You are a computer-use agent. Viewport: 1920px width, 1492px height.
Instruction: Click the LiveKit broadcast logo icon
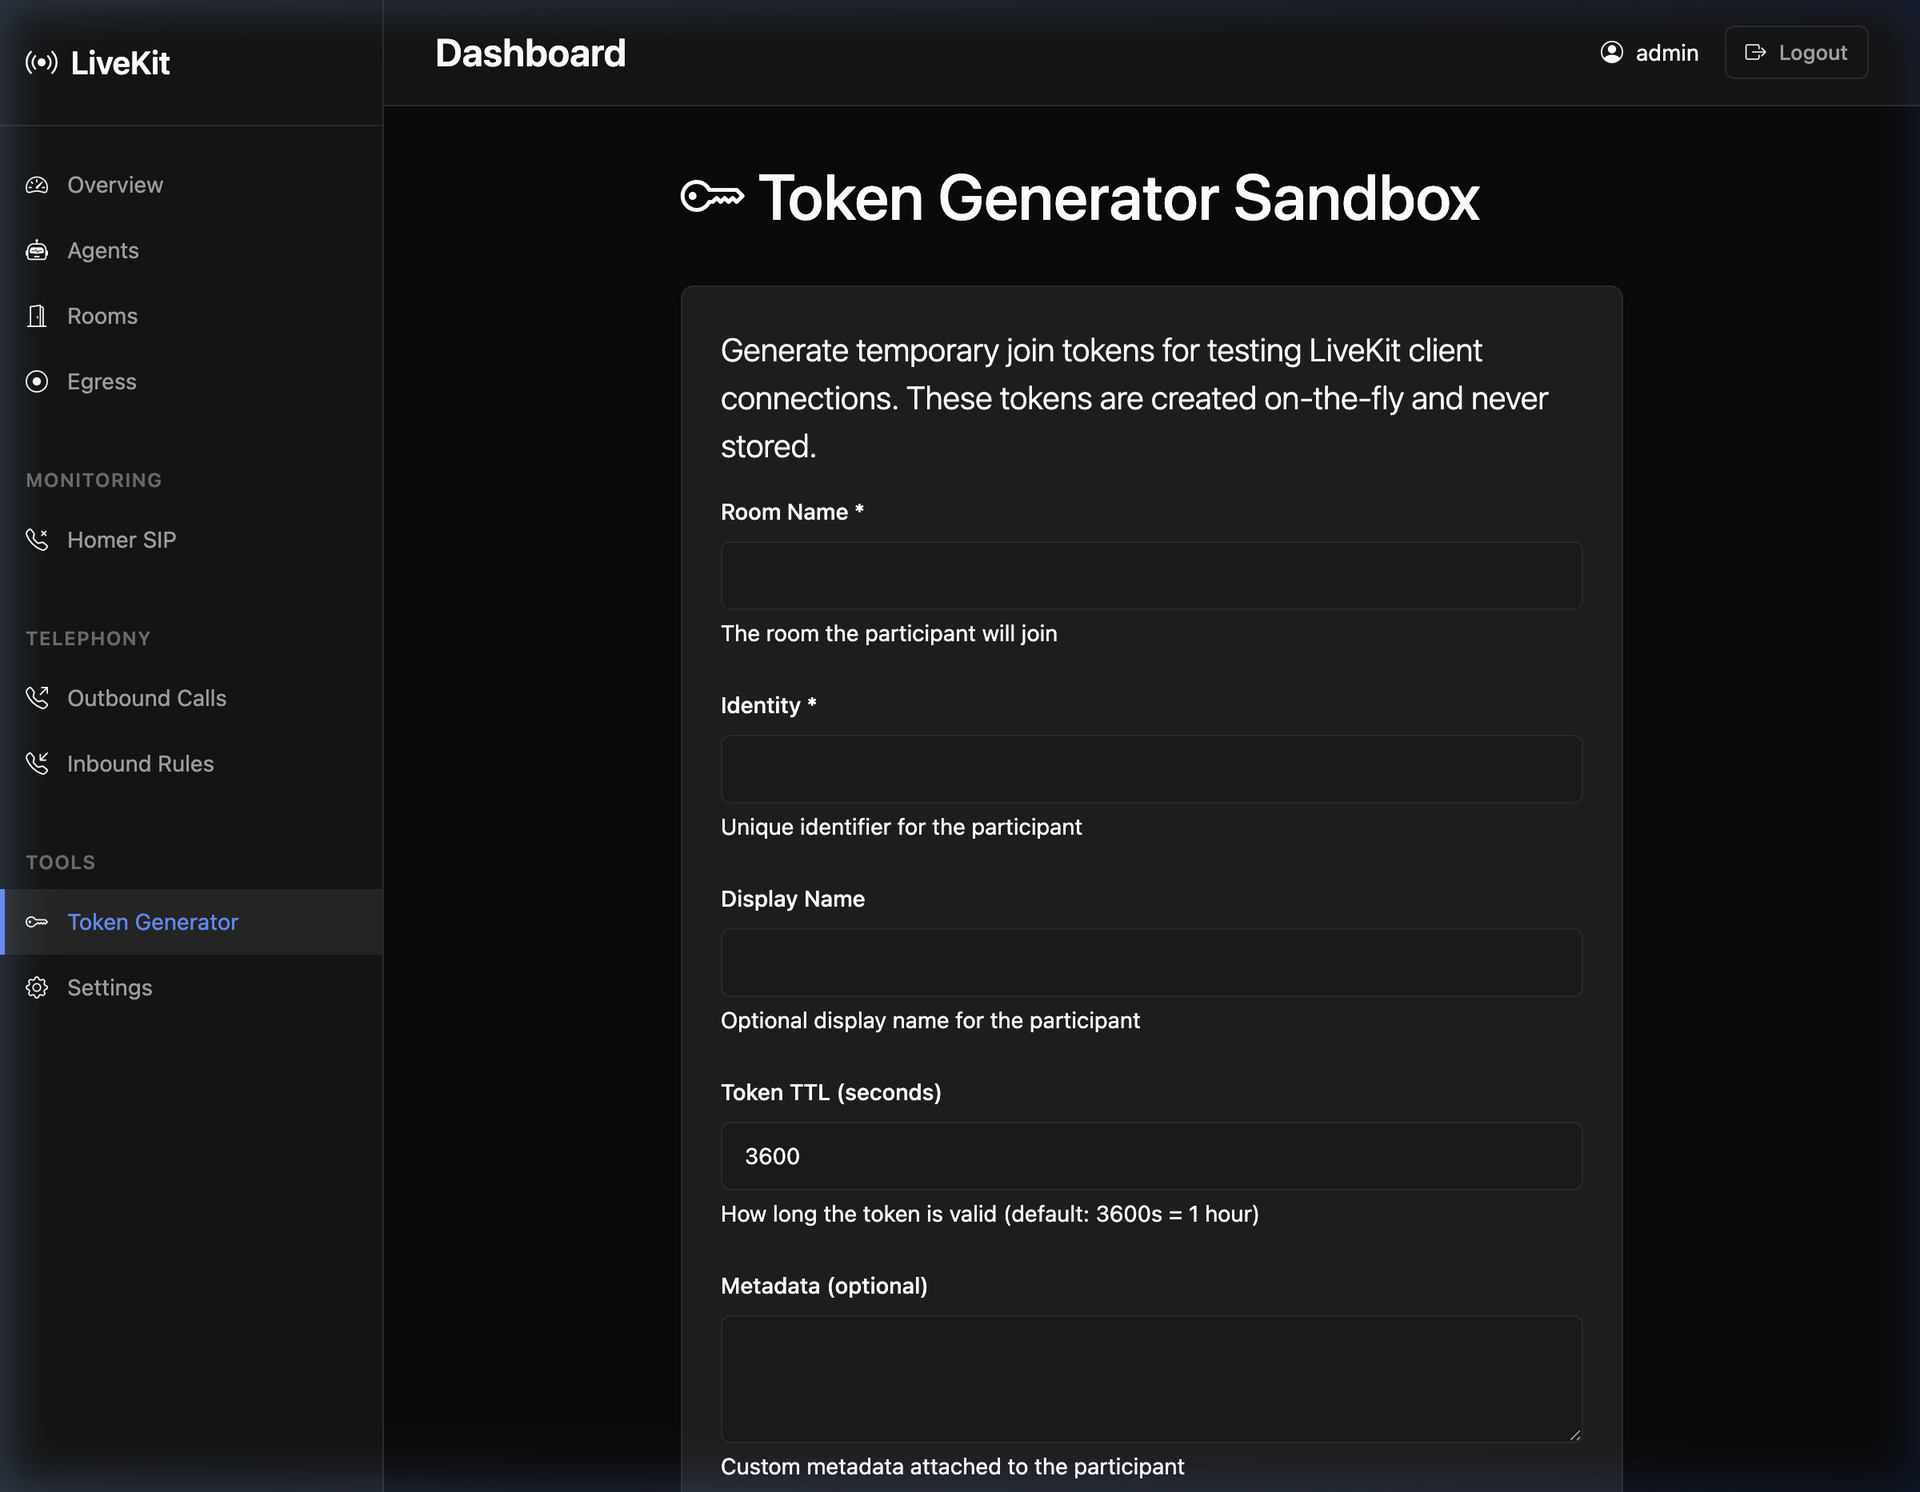pos(41,63)
